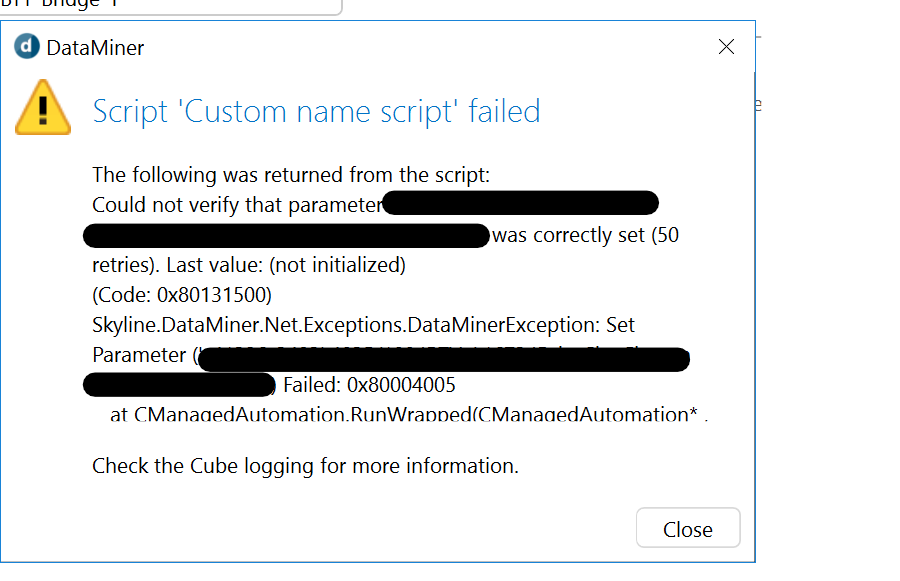Click the redacted bar before "was correctly set"
Screen dimensions: 900x581
tap(286, 236)
